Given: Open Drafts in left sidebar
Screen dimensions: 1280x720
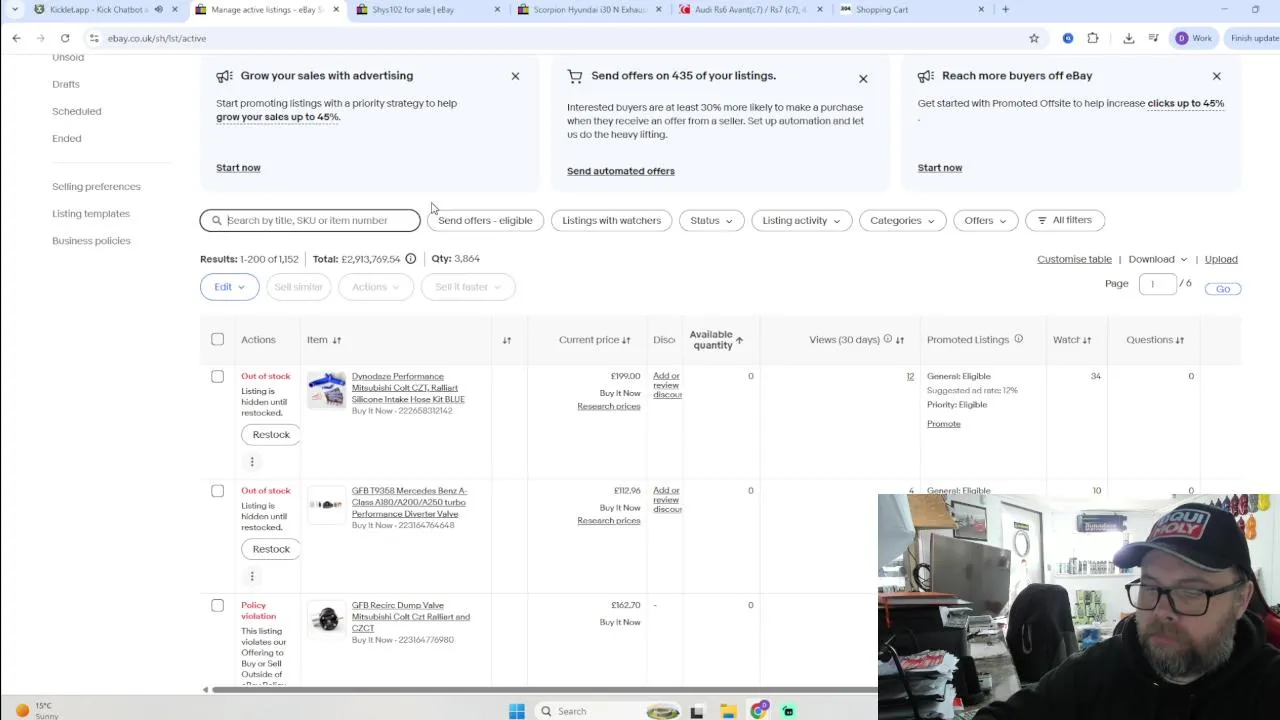Looking at the screenshot, I should click(66, 84).
